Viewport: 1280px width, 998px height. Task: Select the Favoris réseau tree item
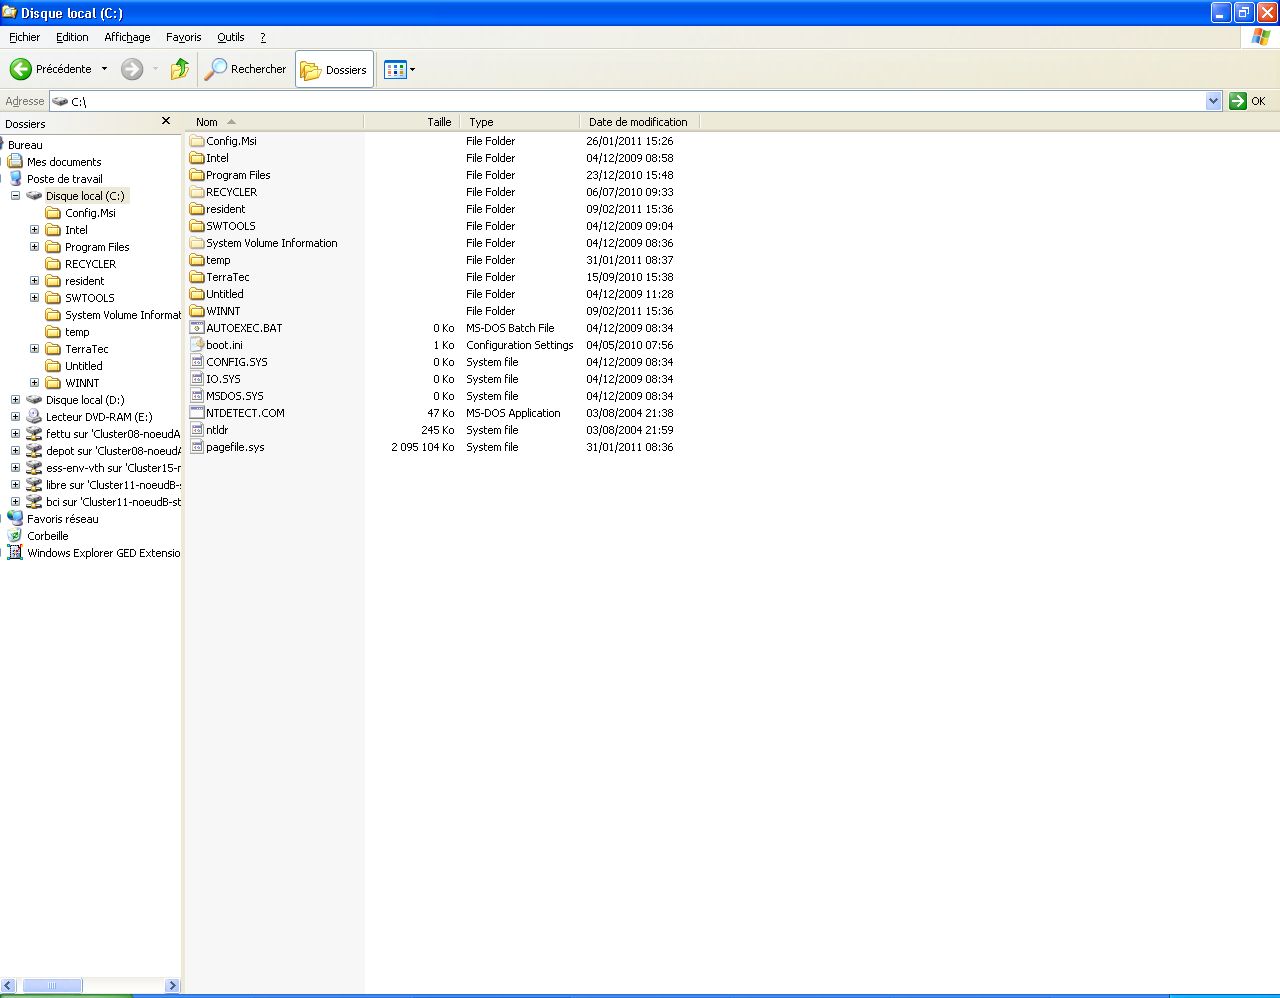point(63,519)
